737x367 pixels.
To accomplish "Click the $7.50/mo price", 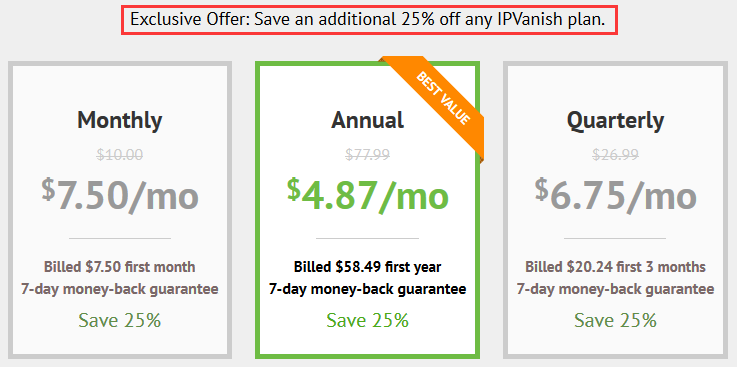I will coord(120,194).
